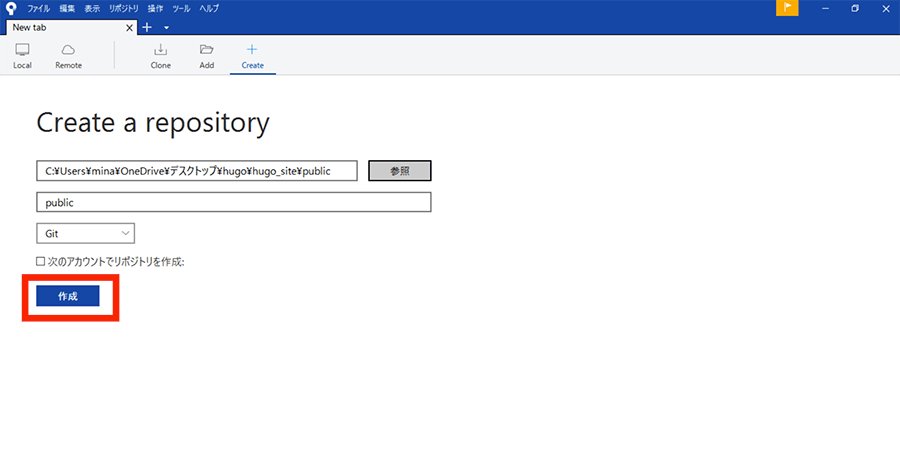This screenshot has height=465, width=900.
Task: Open the 編集 menu
Action: [67, 9]
